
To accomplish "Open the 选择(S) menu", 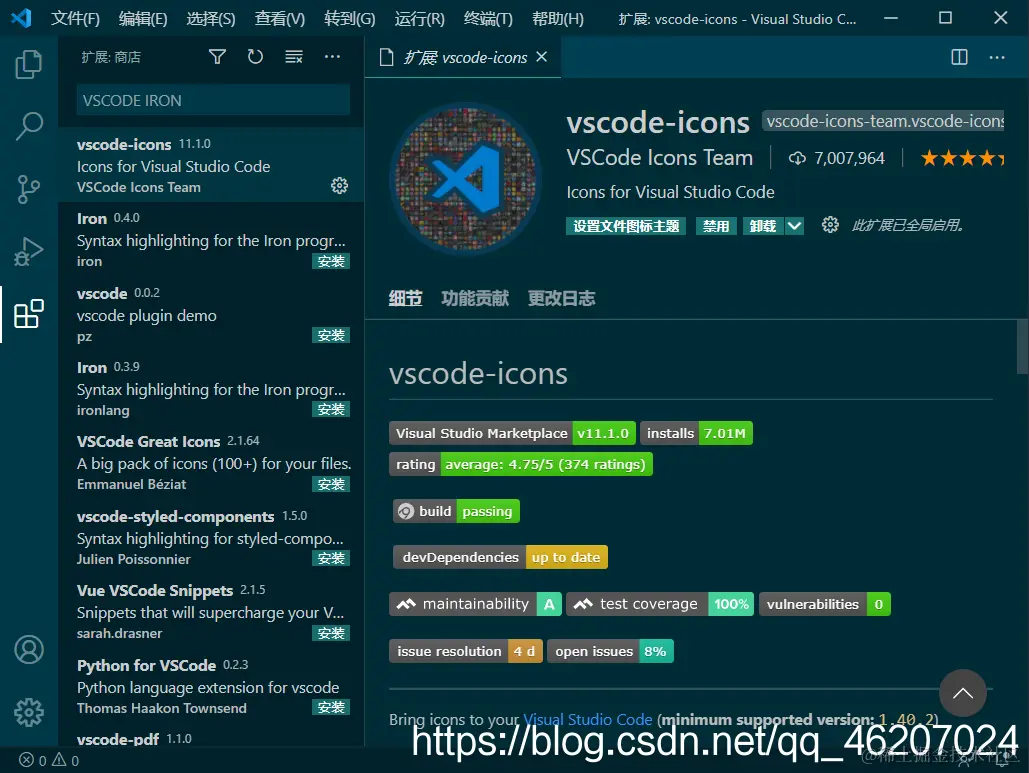I will click(211, 18).
